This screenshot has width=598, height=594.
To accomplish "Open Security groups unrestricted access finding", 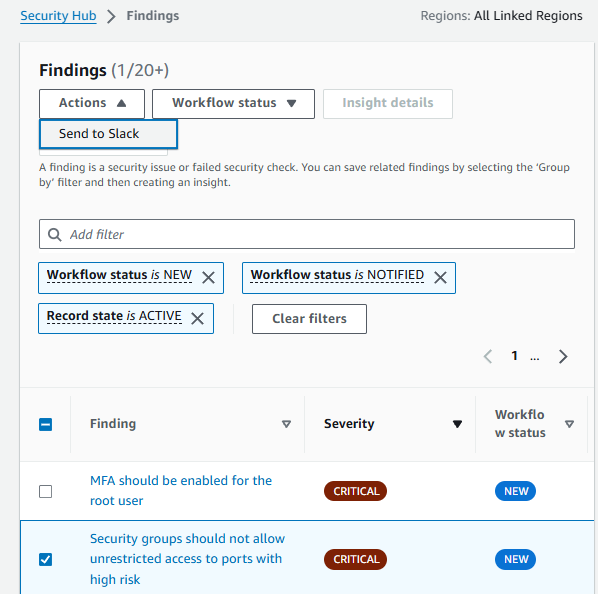I will click(x=187, y=559).
